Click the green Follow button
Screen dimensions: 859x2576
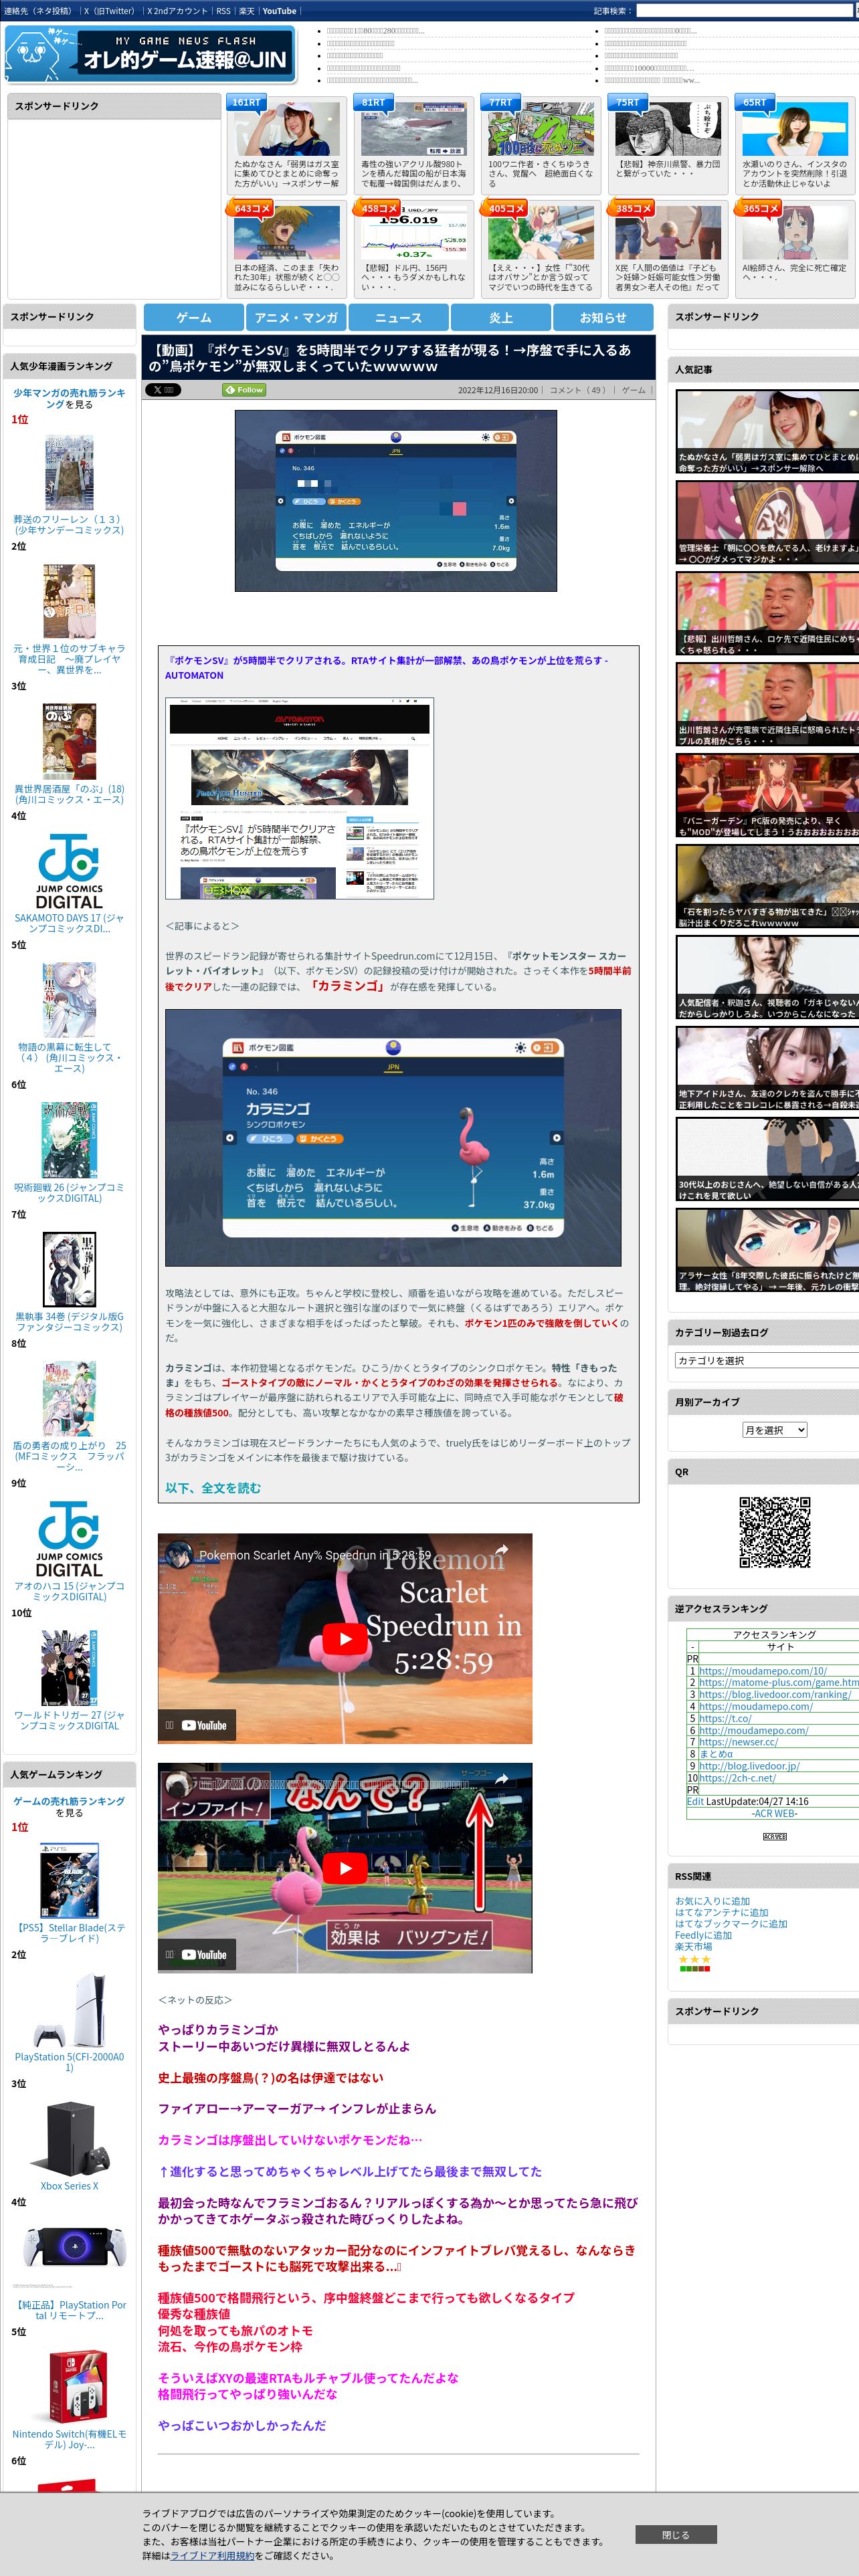pyautogui.click(x=244, y=390)
